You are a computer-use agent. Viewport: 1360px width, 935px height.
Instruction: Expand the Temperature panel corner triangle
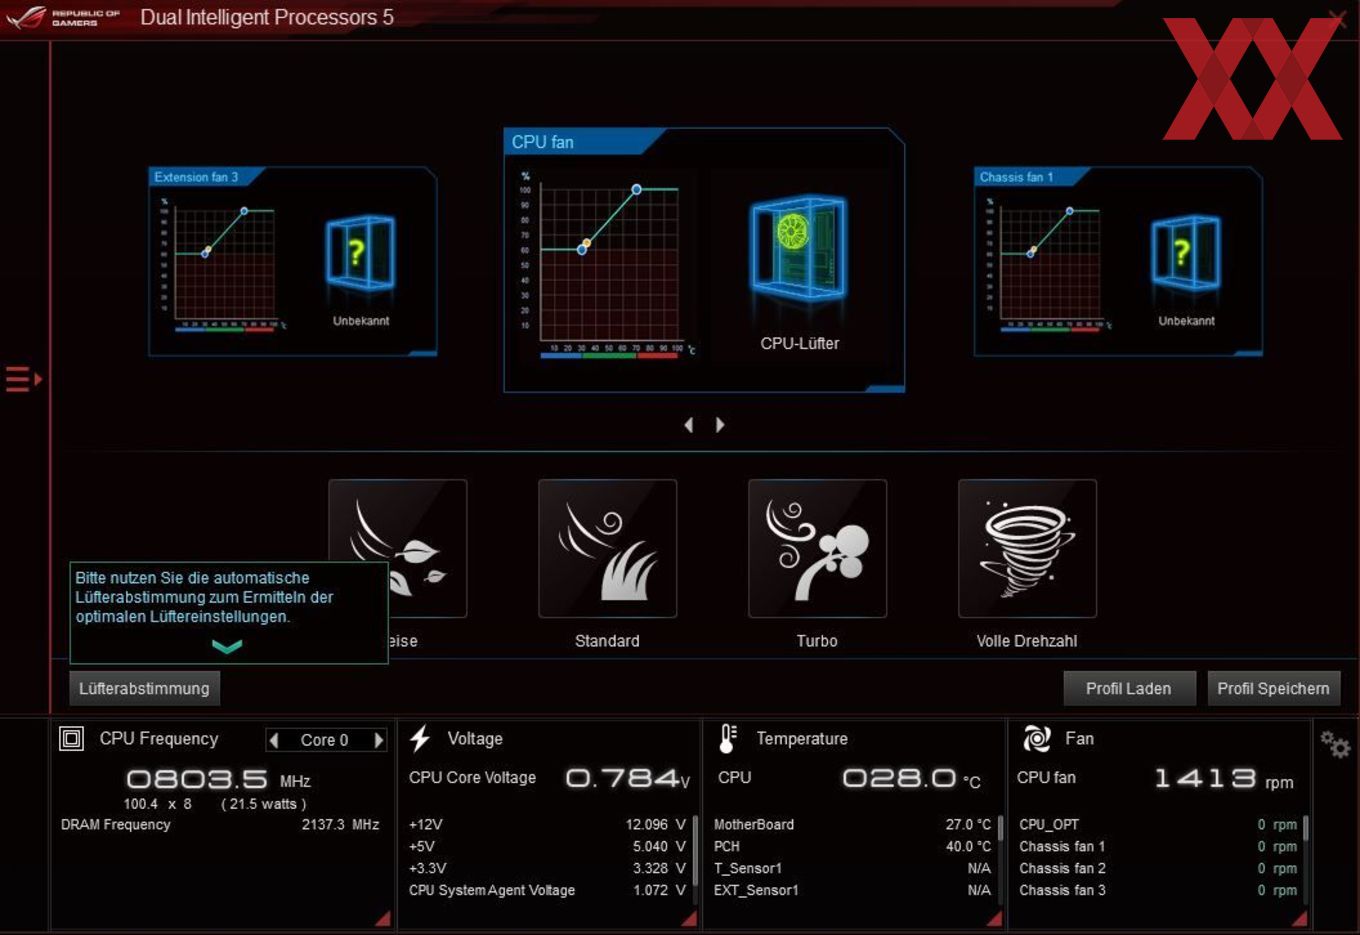[x=994, y=918]
